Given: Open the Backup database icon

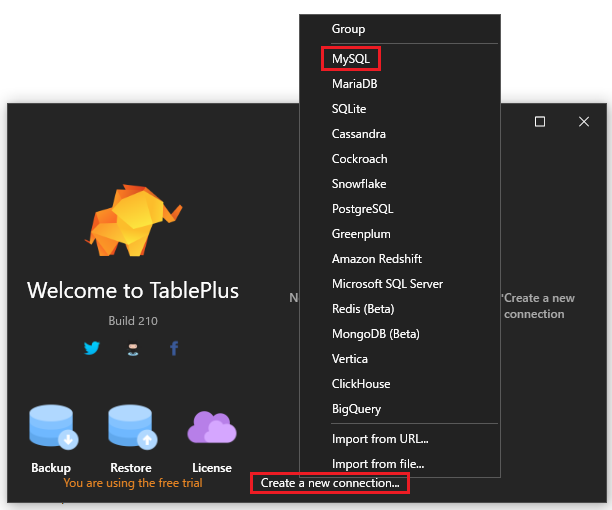Looking at the screenshot, I should pyautogui.click(x=53, y=427).
